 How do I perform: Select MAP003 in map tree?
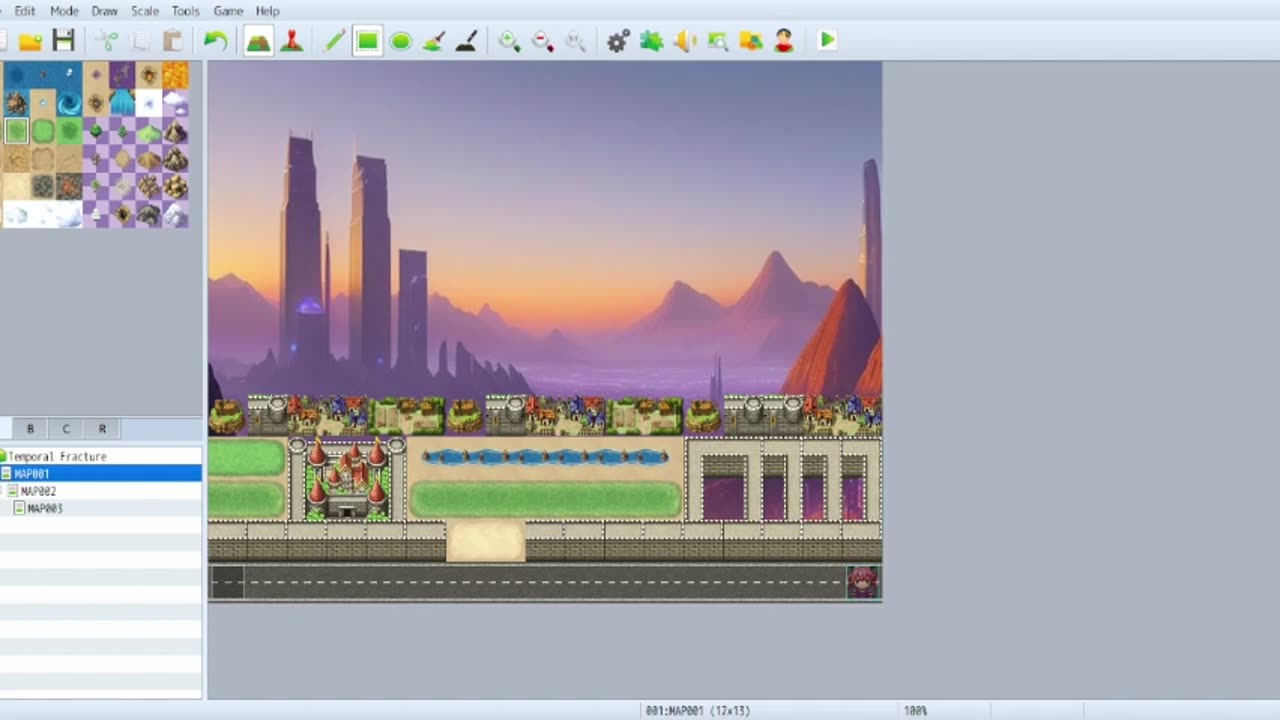44,509
